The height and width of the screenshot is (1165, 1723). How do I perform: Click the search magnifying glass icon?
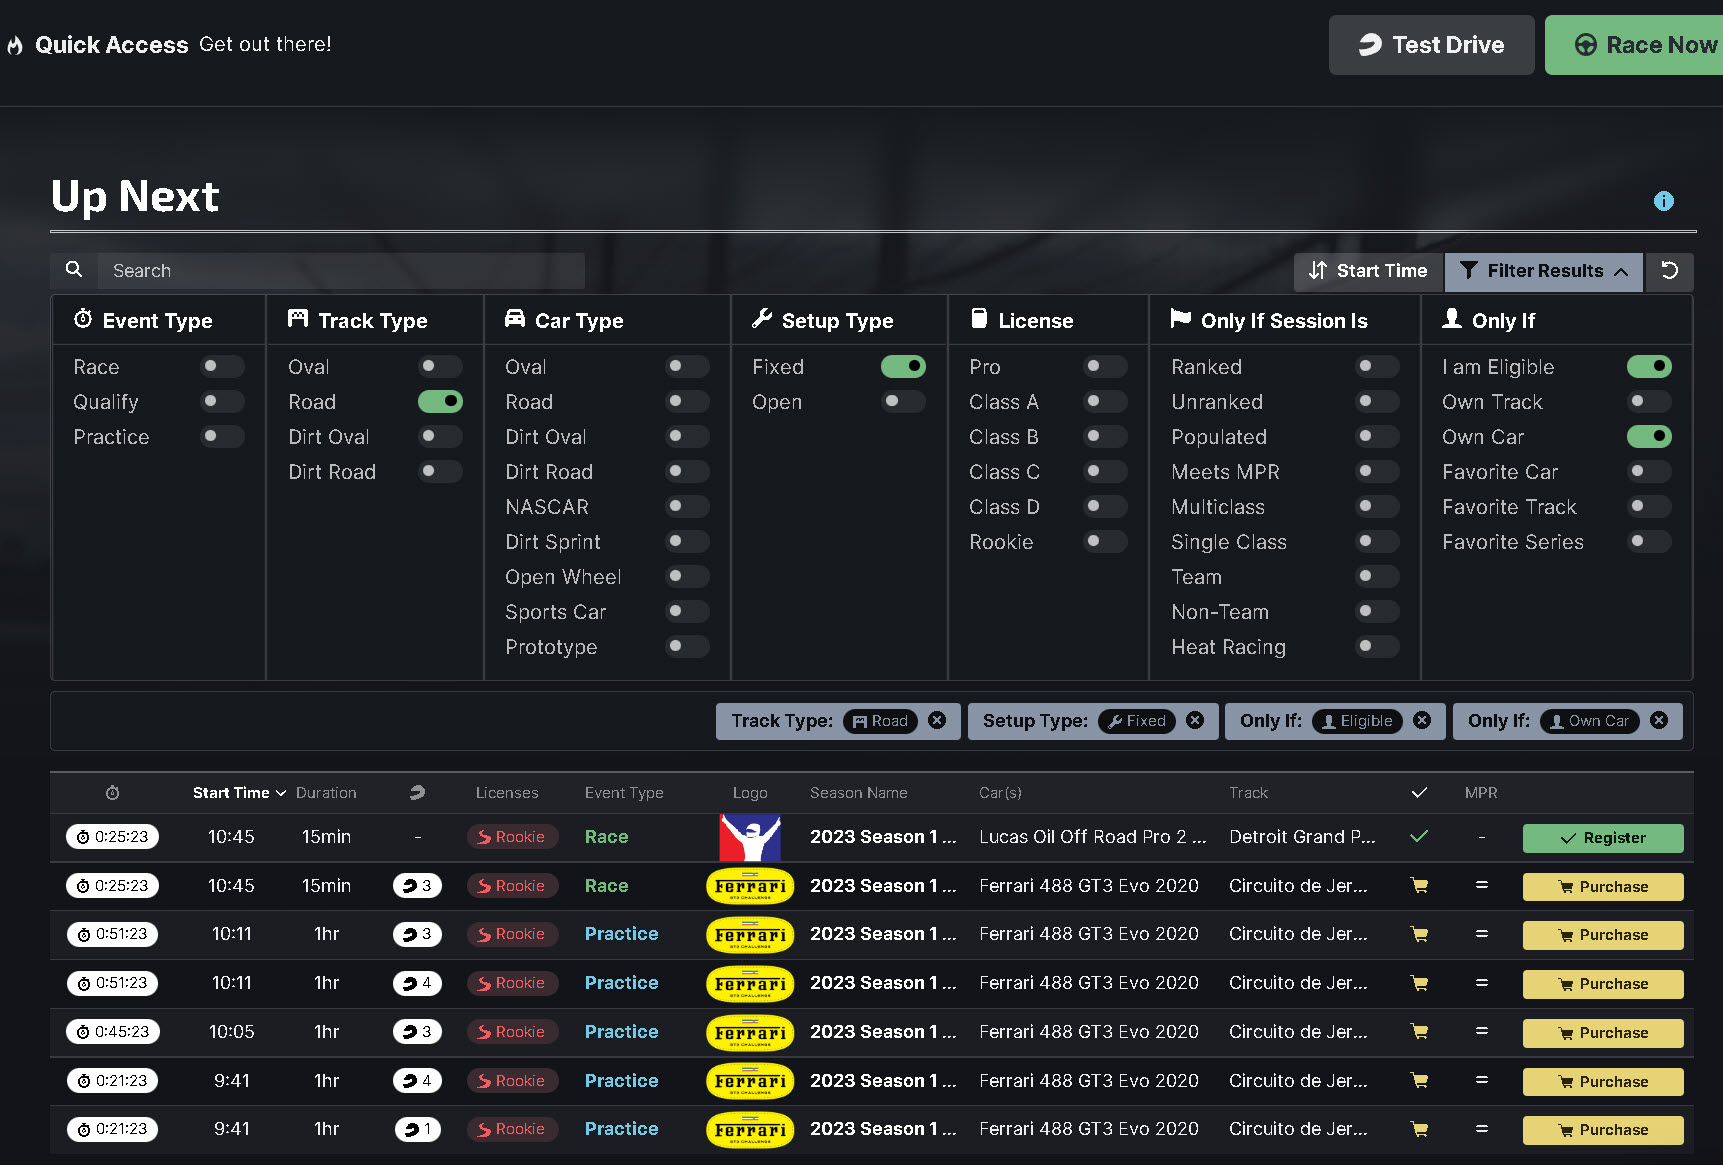click(x=73, y=269)
